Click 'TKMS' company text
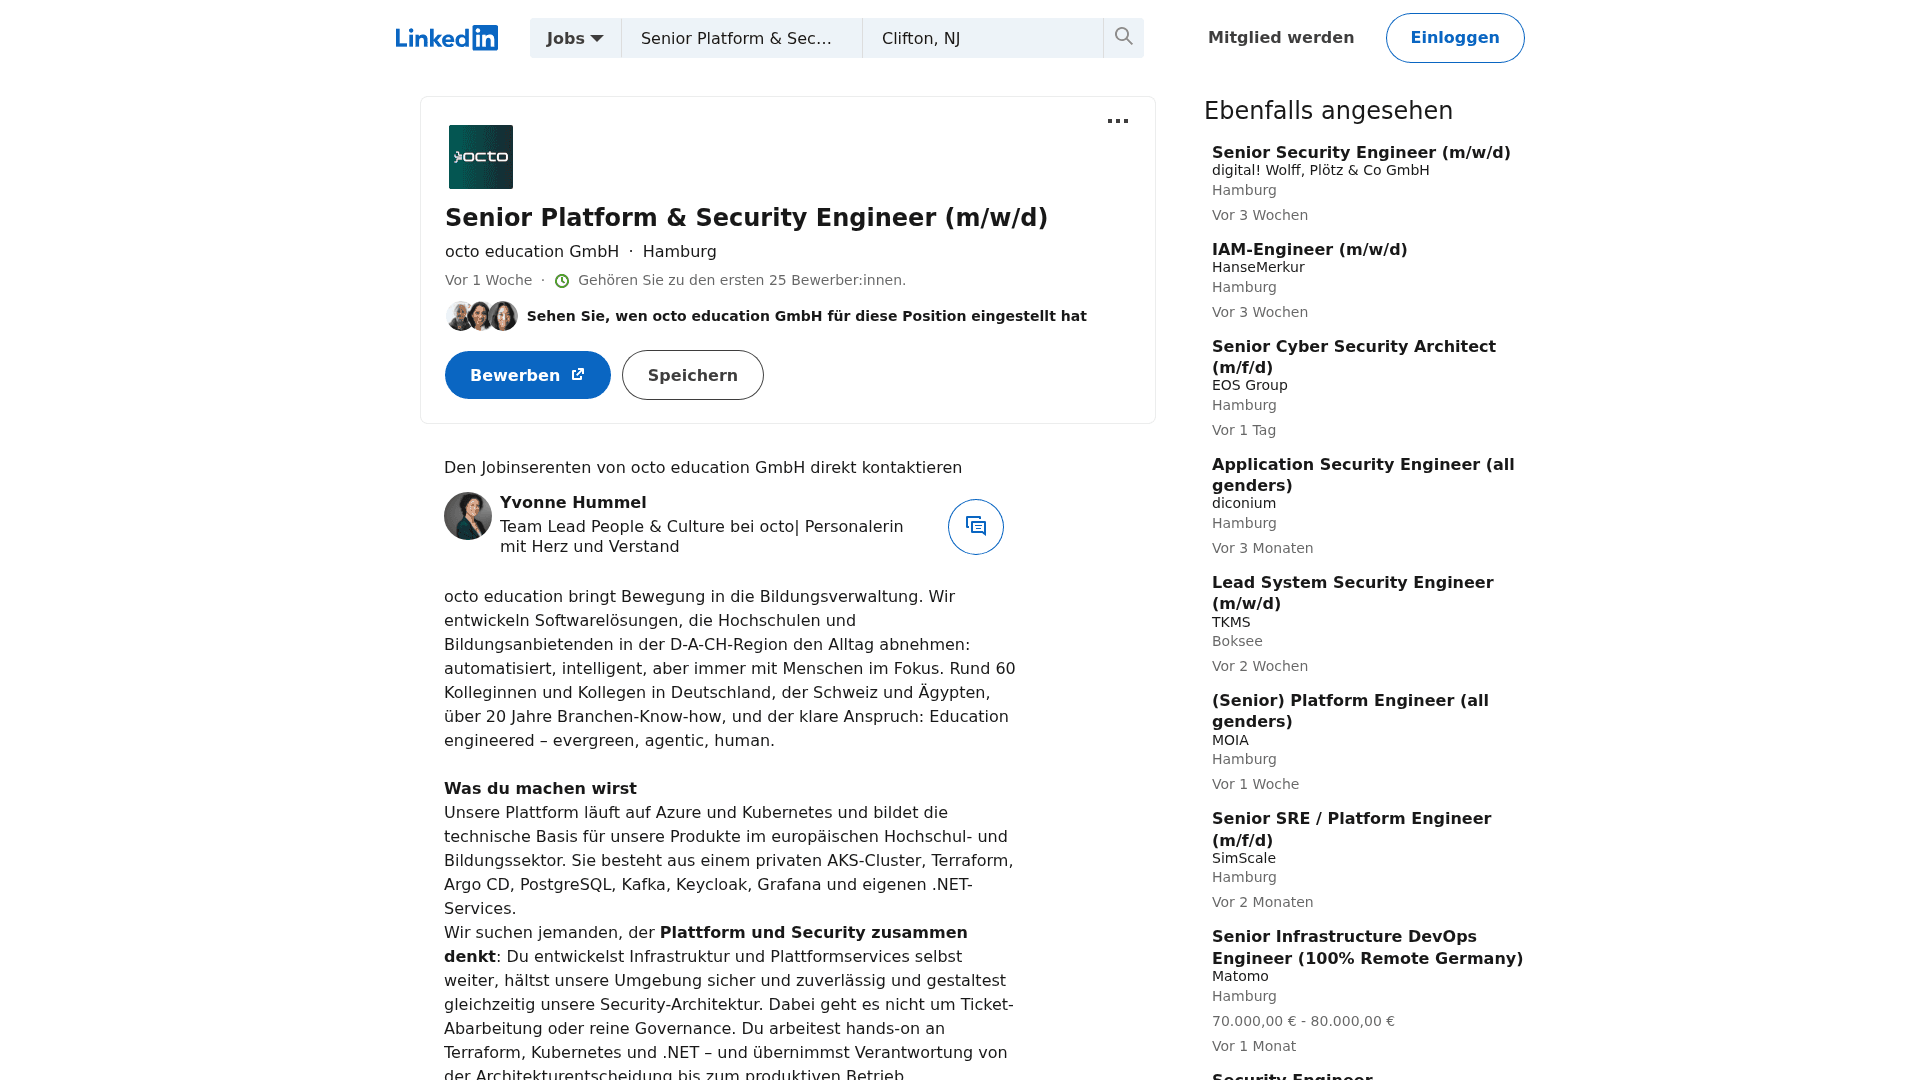Image resolution: width=1920 pixels, height=1080 pixels. pos(1231,622)
